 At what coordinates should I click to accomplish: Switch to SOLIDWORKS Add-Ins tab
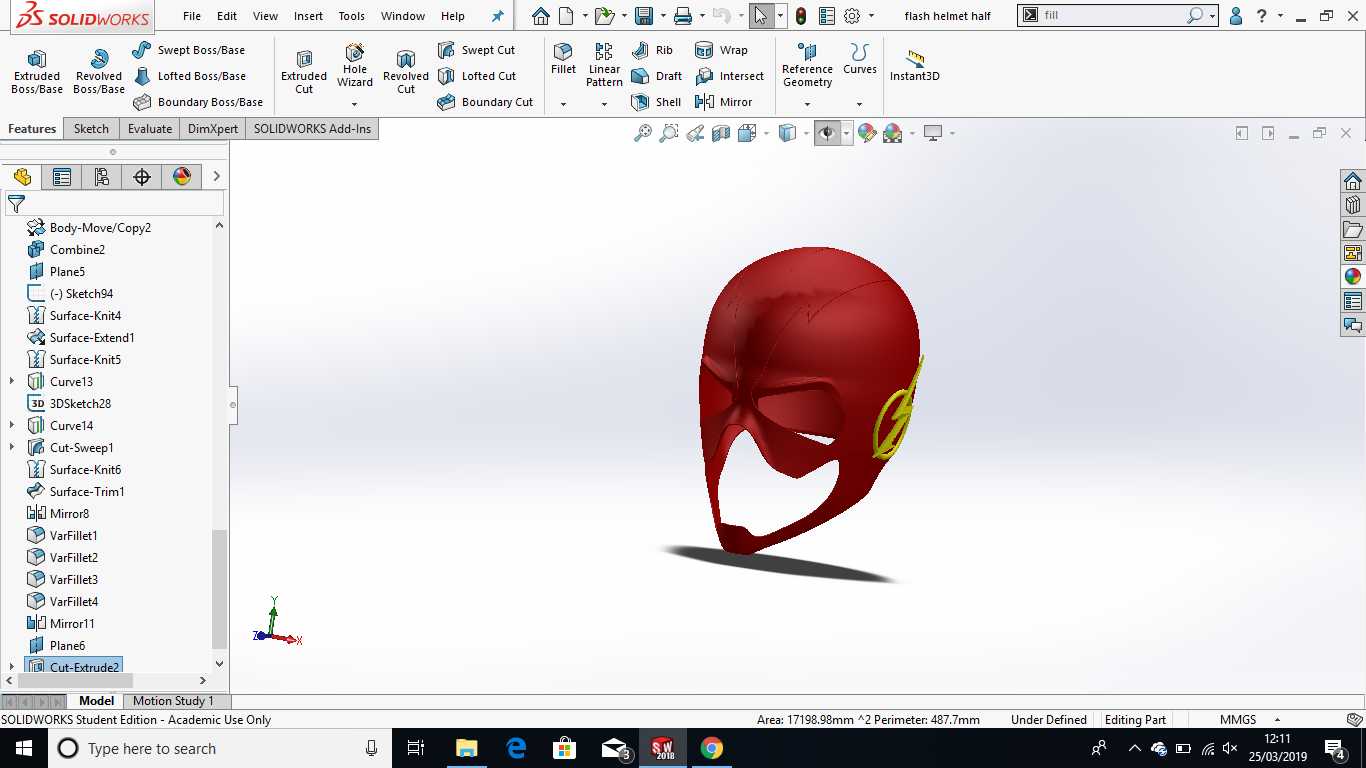pos(312,128)
